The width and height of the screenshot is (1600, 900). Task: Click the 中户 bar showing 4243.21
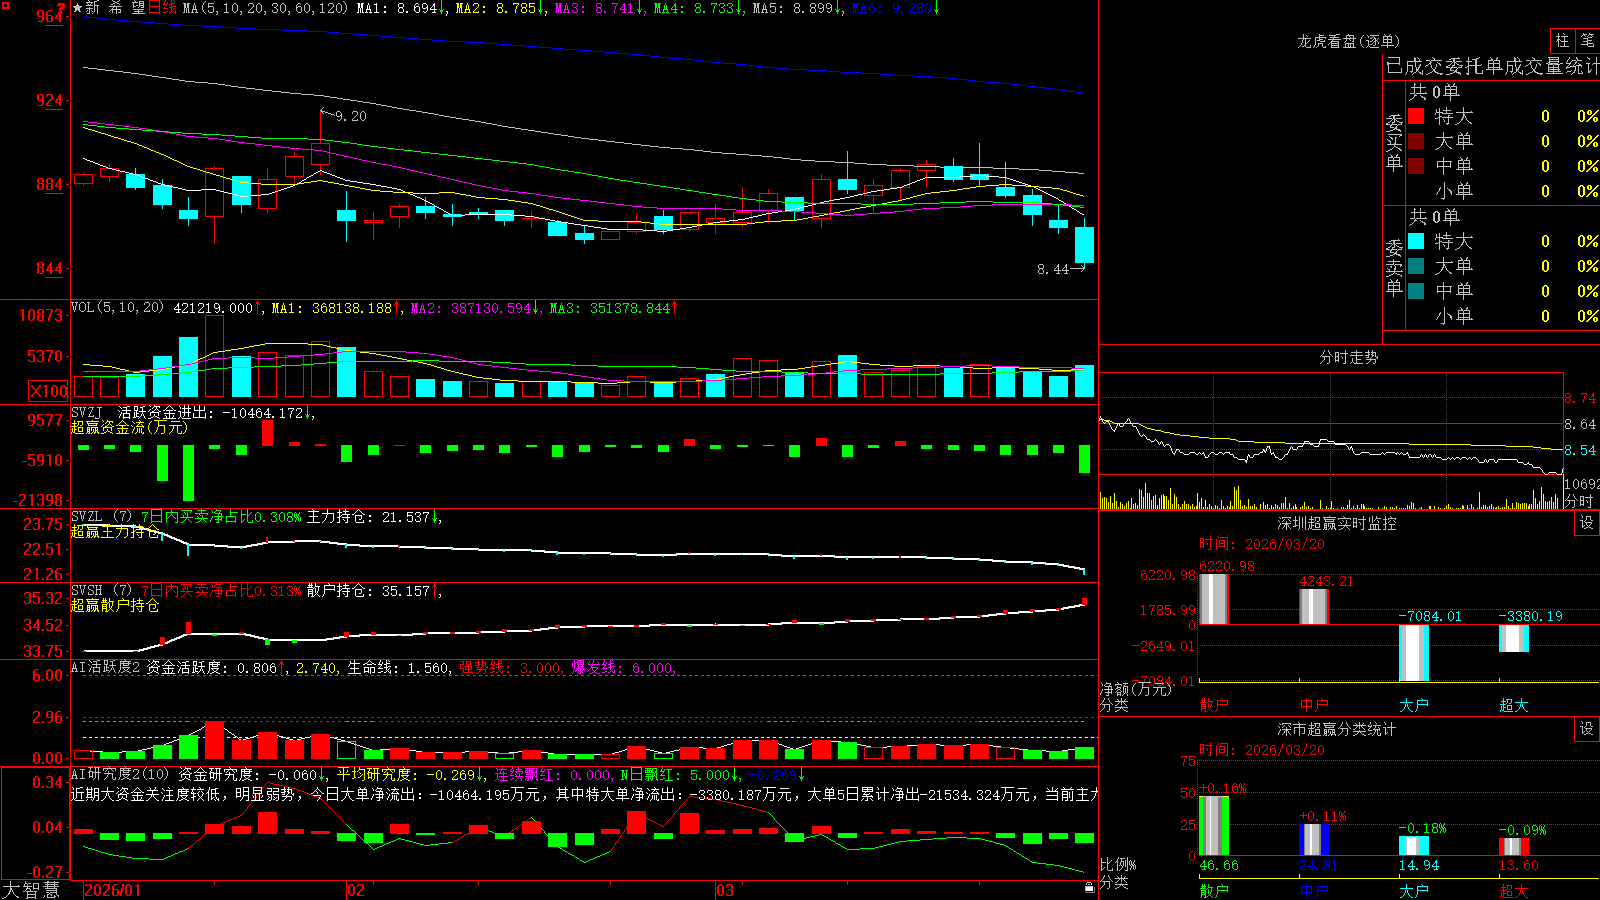(1314, 607)
